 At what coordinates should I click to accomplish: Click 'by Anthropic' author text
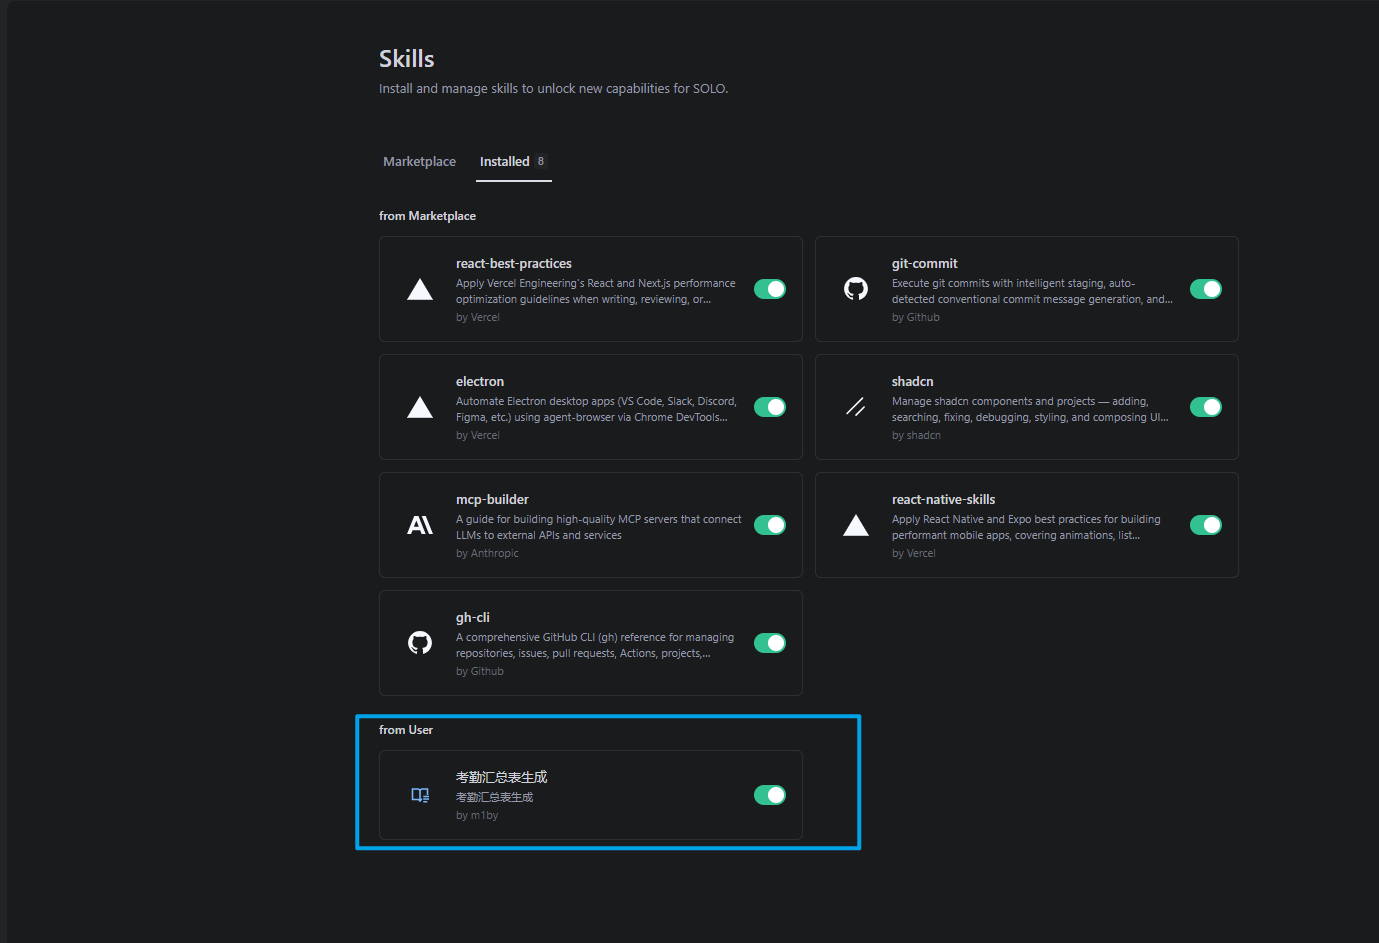click(x=487, y=553)
